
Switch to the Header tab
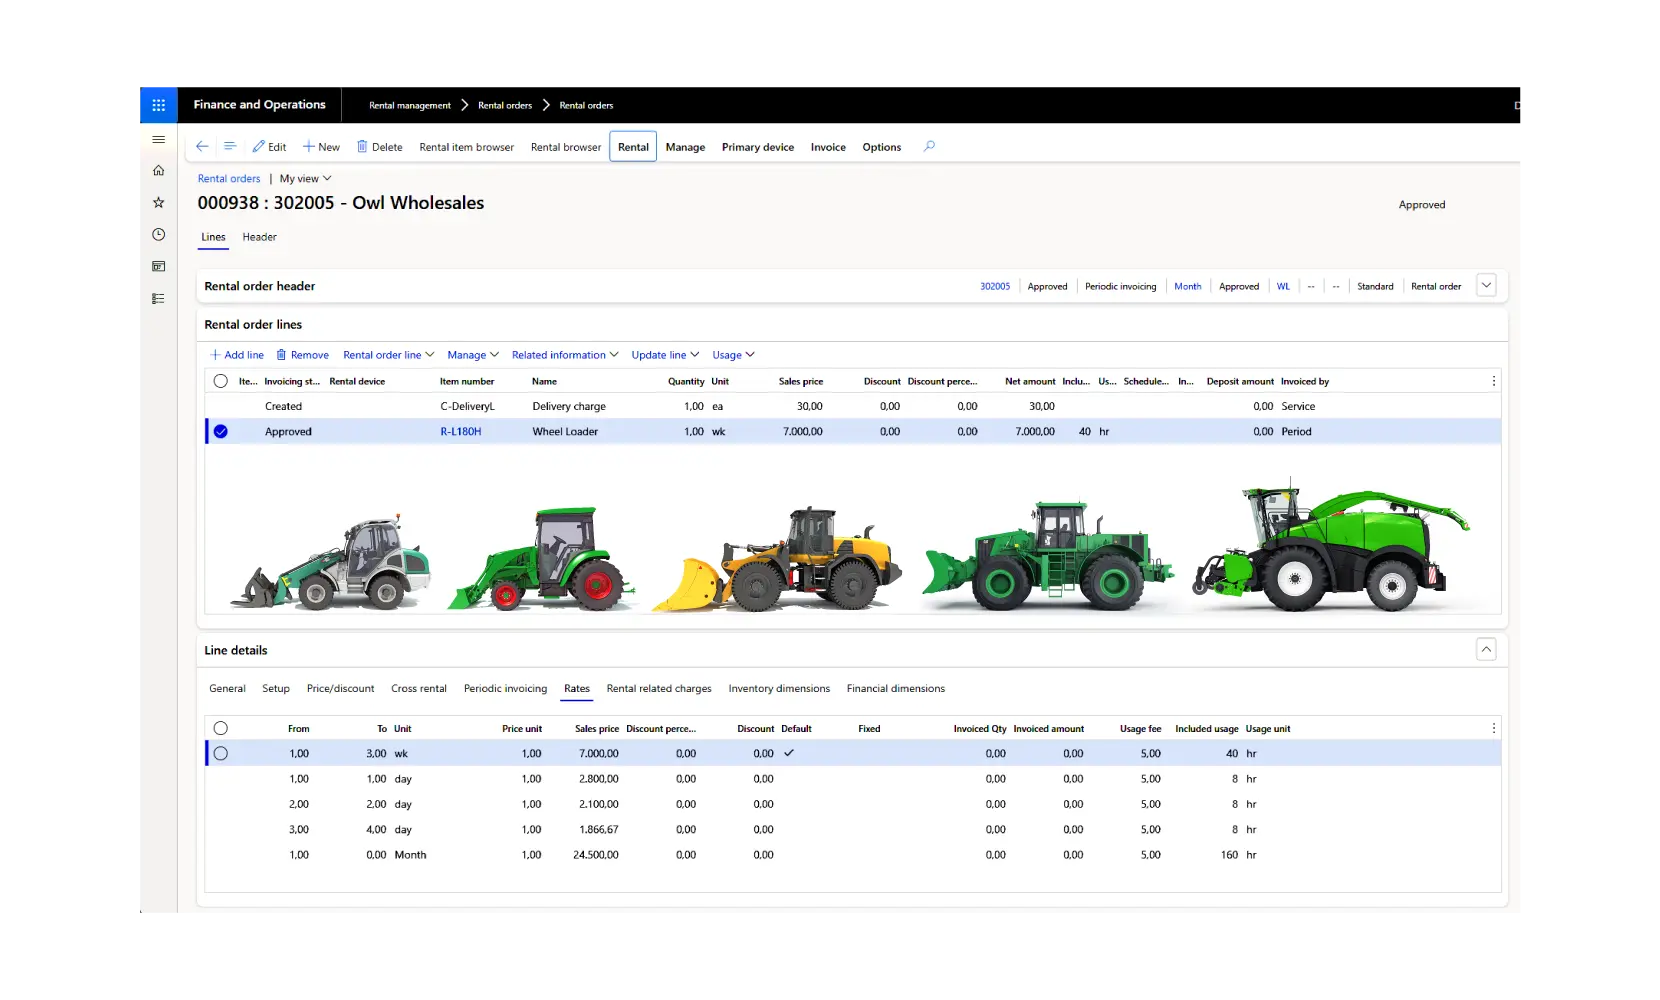click(259, 237)
